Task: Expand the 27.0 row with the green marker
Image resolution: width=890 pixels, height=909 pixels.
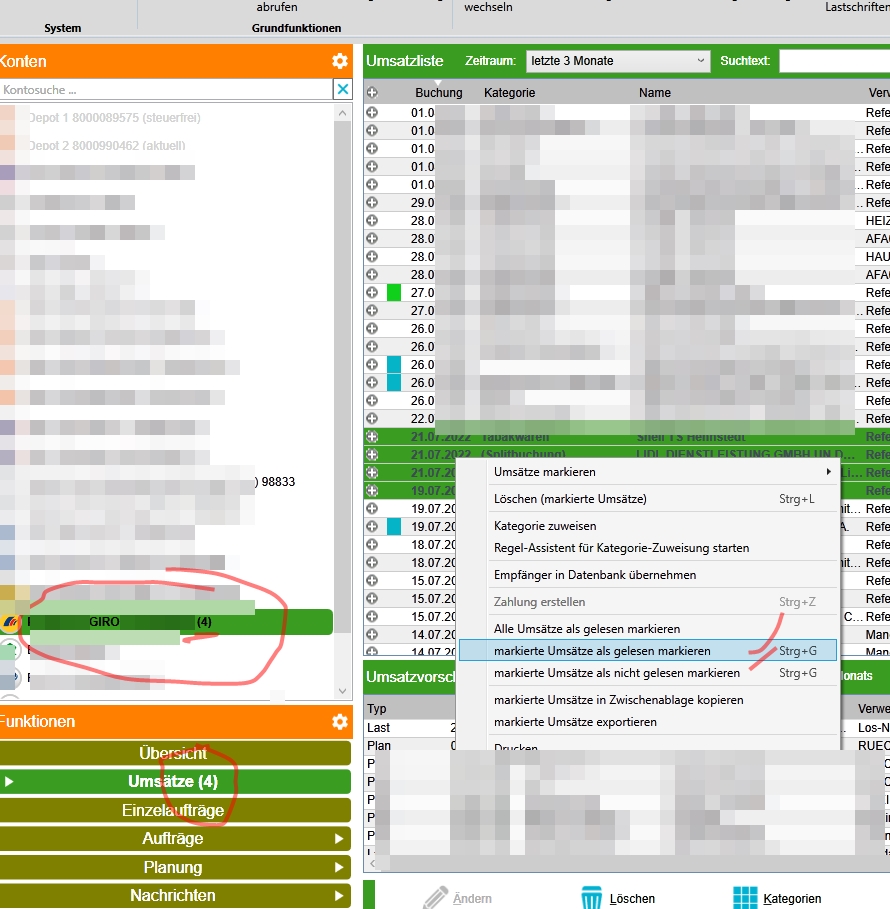Action: 372,293
